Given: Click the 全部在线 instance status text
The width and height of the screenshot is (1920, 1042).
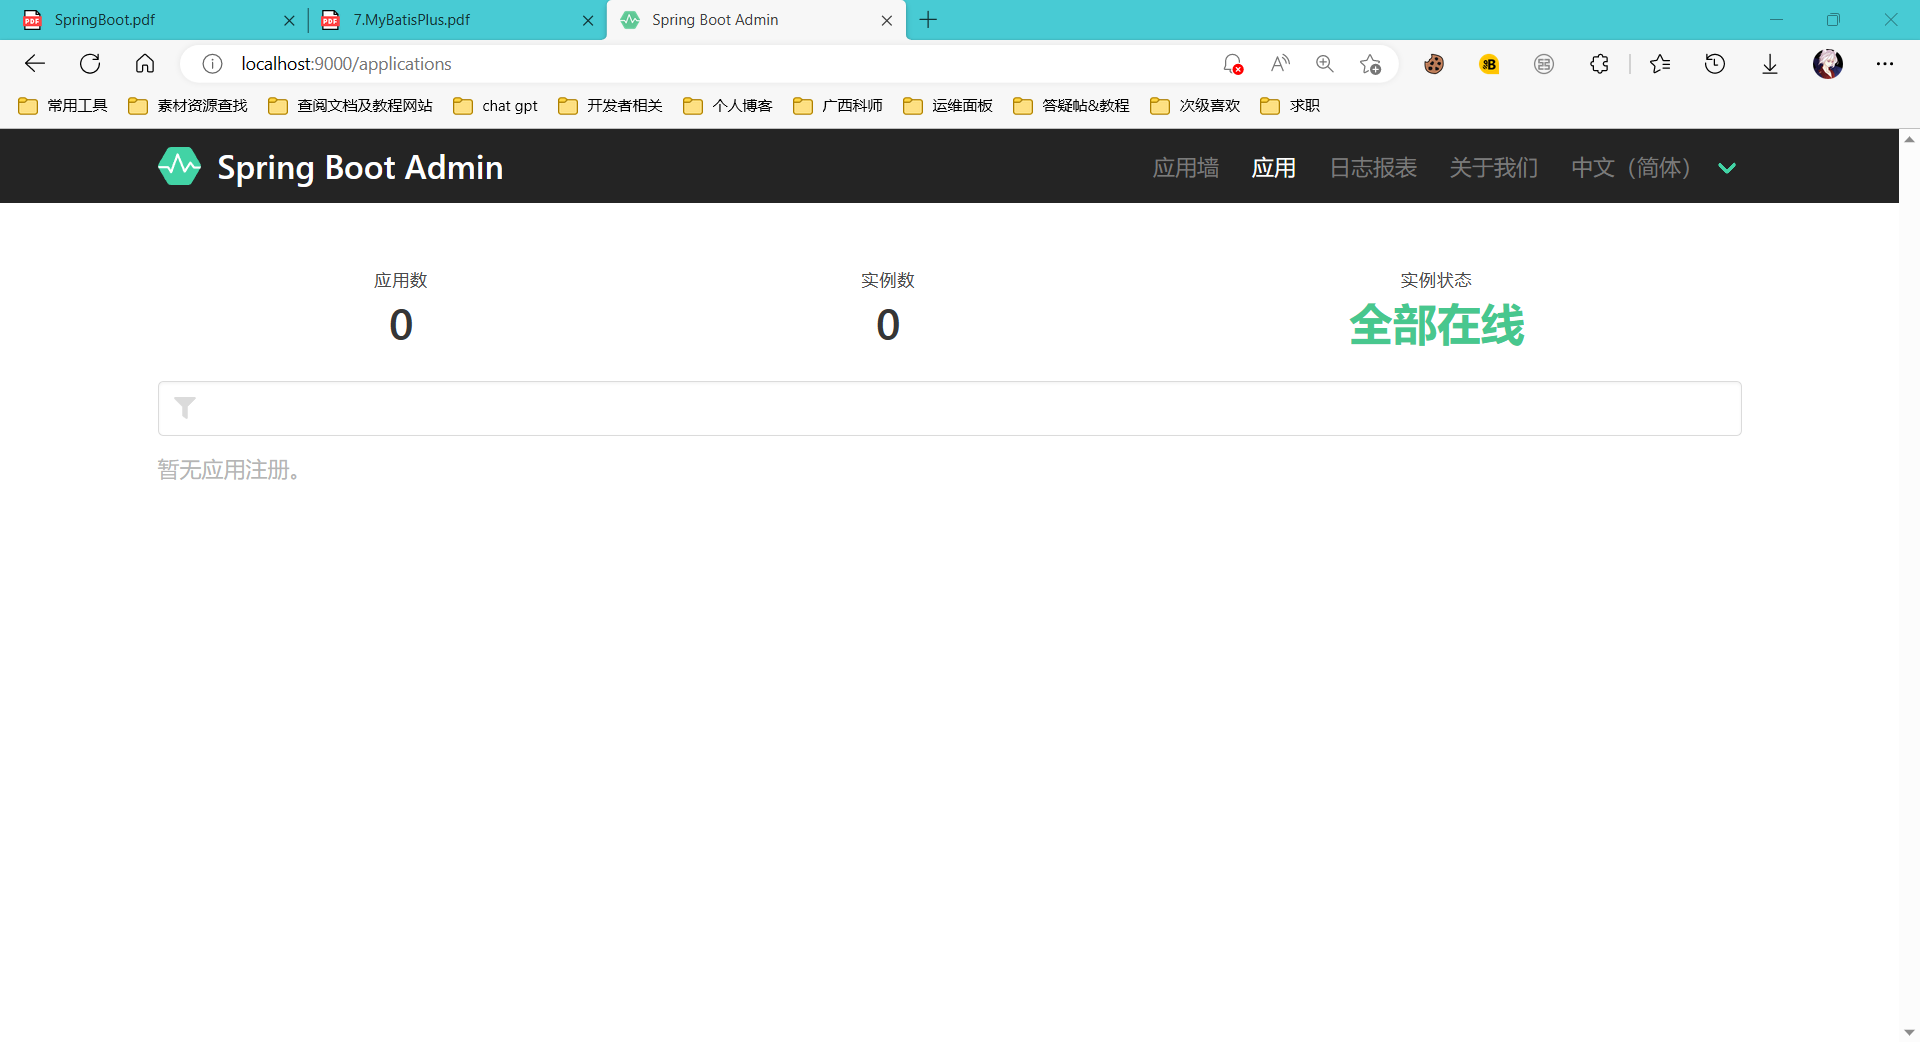Looking at the screenshot, I should tap(1436, 325).
